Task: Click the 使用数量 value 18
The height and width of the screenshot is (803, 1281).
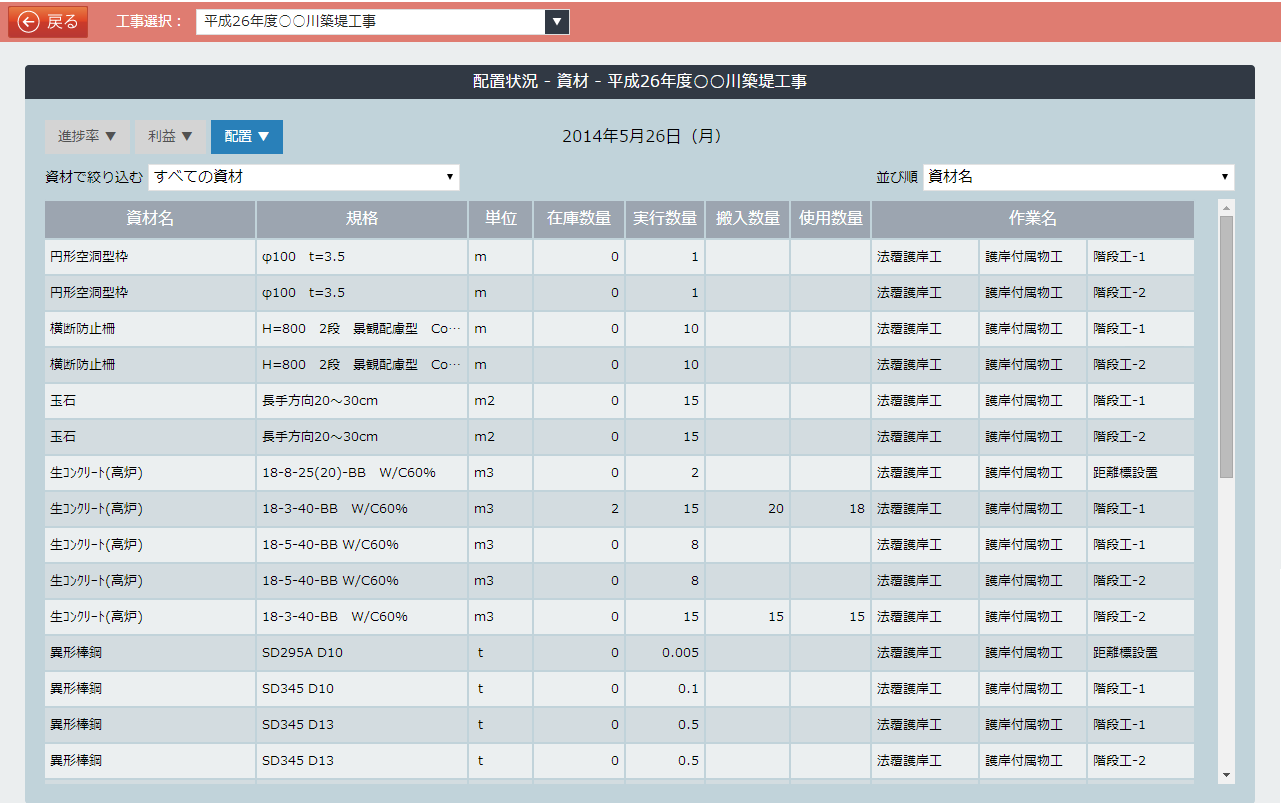Action: pos(857,509)
